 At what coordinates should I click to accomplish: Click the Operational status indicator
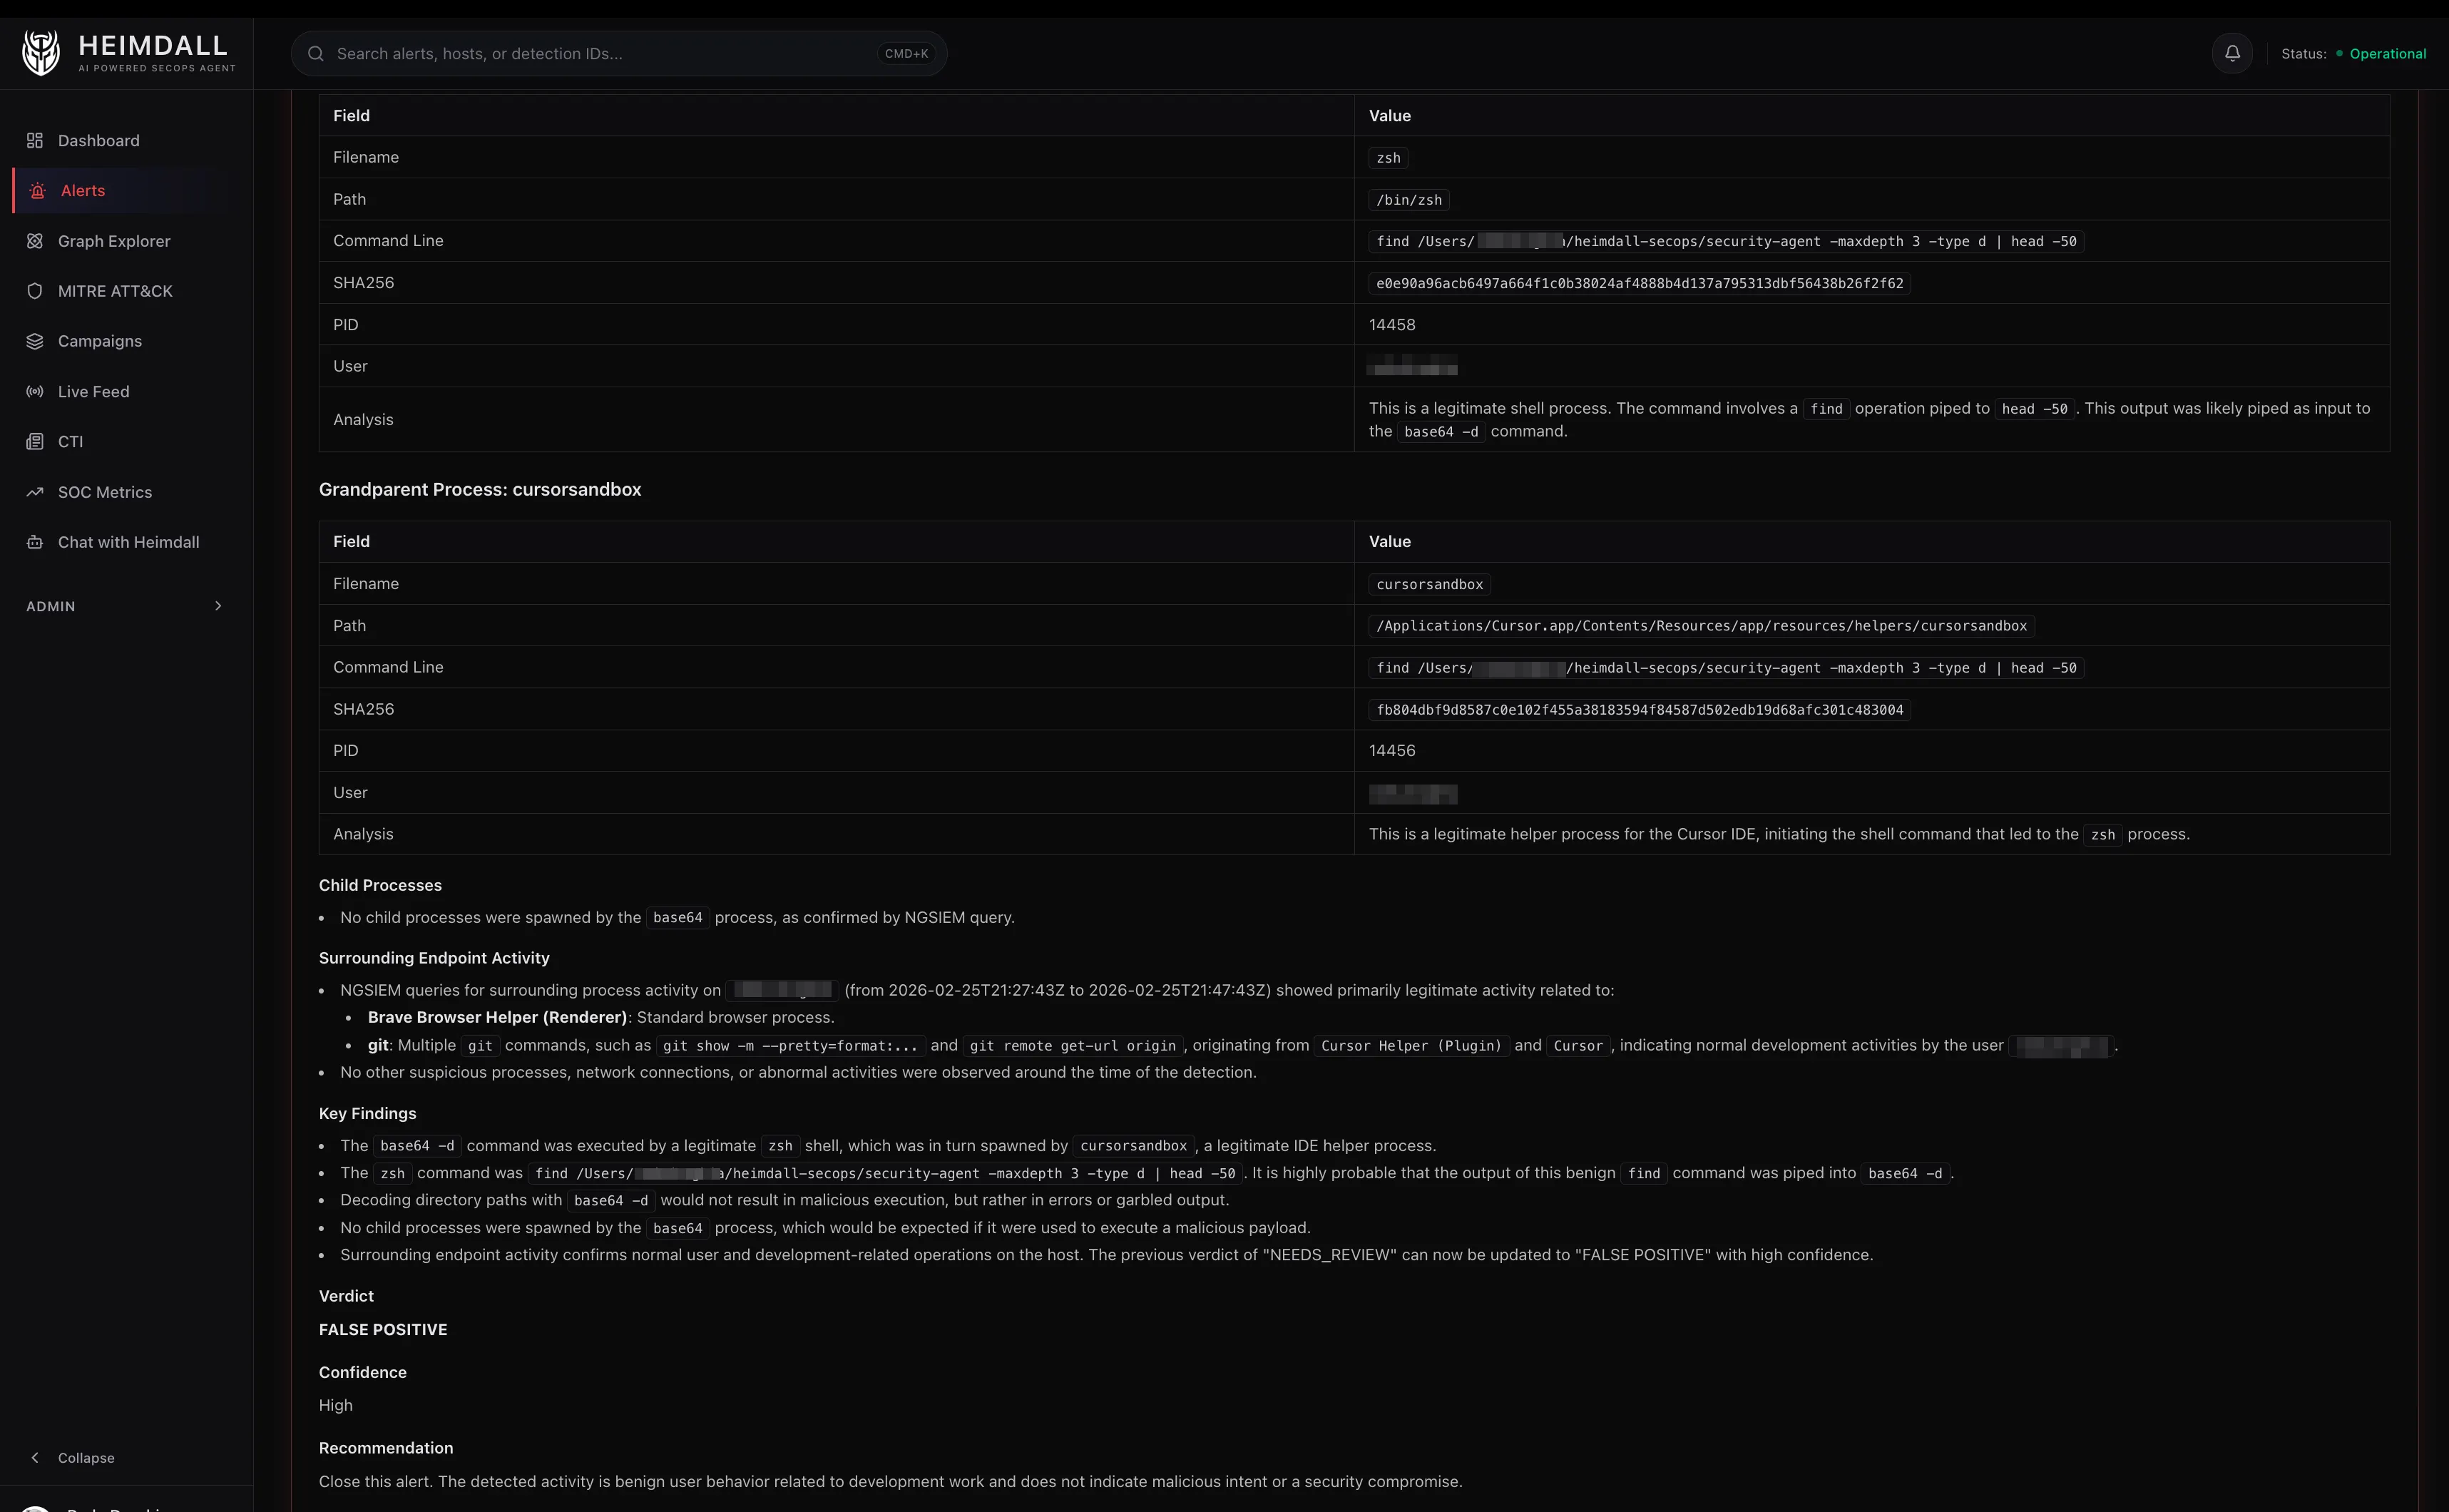click(2387, 54)
